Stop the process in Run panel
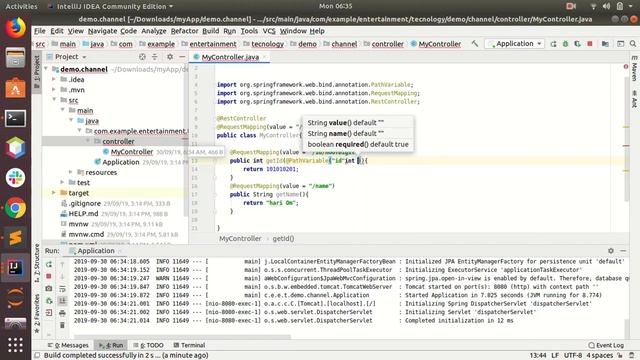 [49, 276]
